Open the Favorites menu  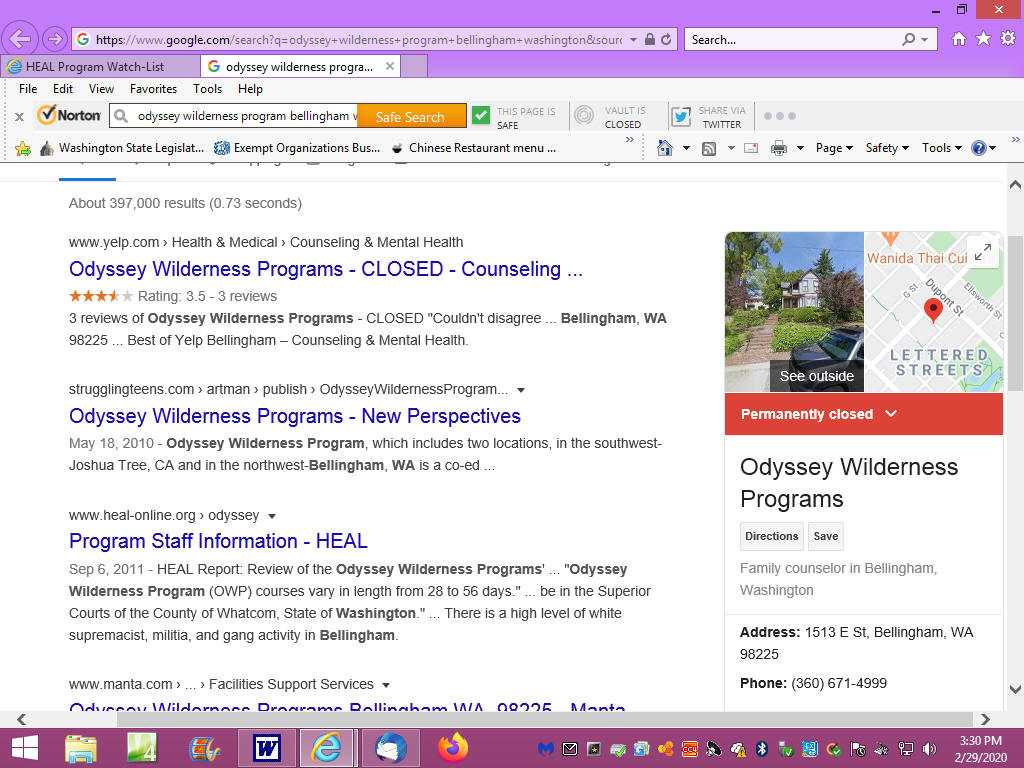click(153, 89)
